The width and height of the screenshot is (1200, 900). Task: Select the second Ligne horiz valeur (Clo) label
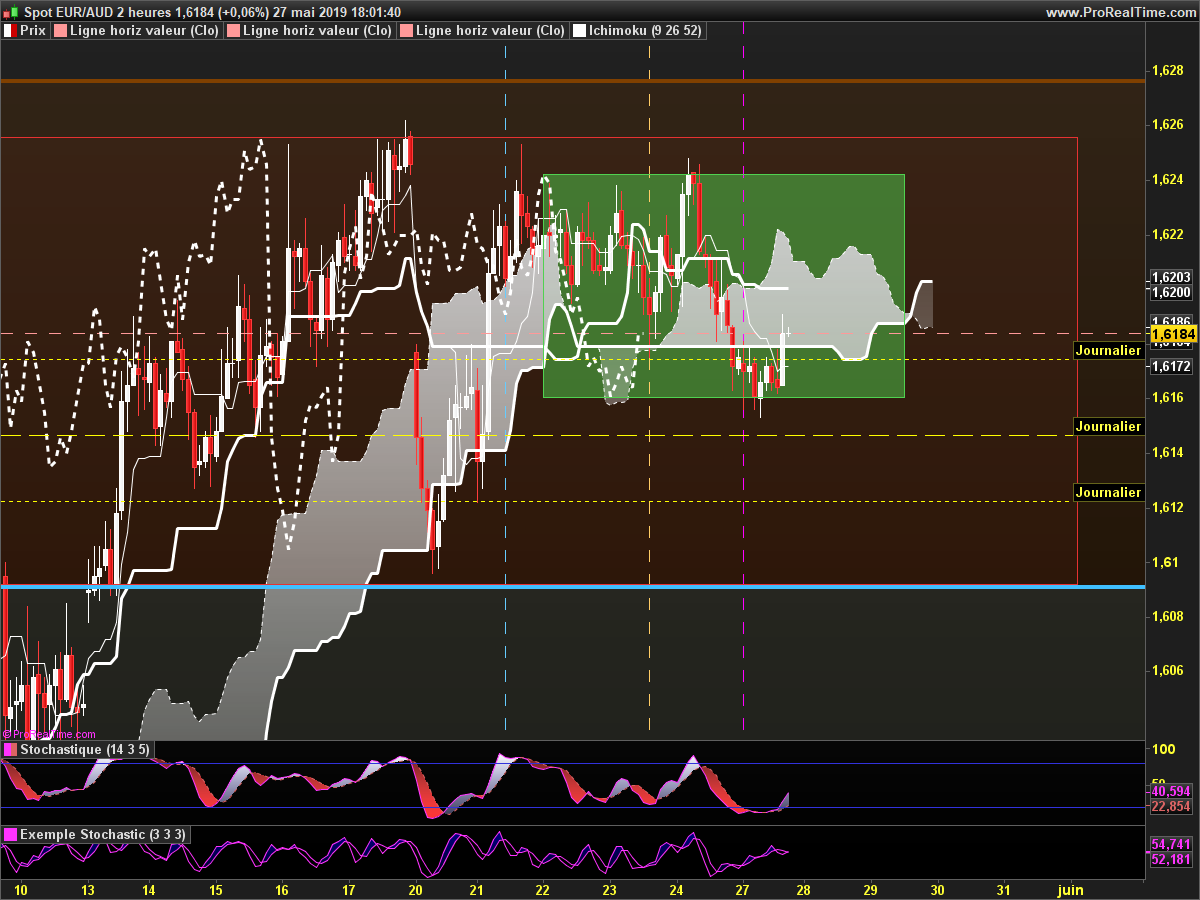tap(305, 31)
